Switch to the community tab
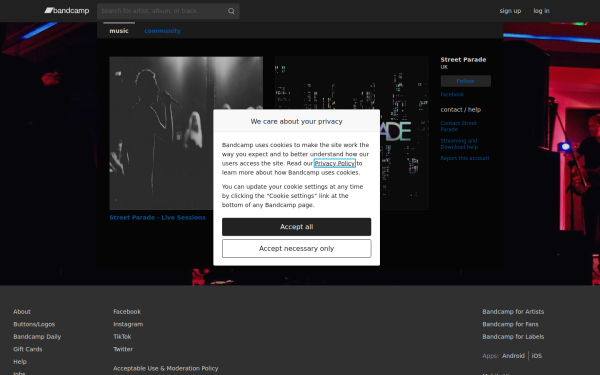Image resolution: width=600 pixels, height=375 pixels. [162, 31]
